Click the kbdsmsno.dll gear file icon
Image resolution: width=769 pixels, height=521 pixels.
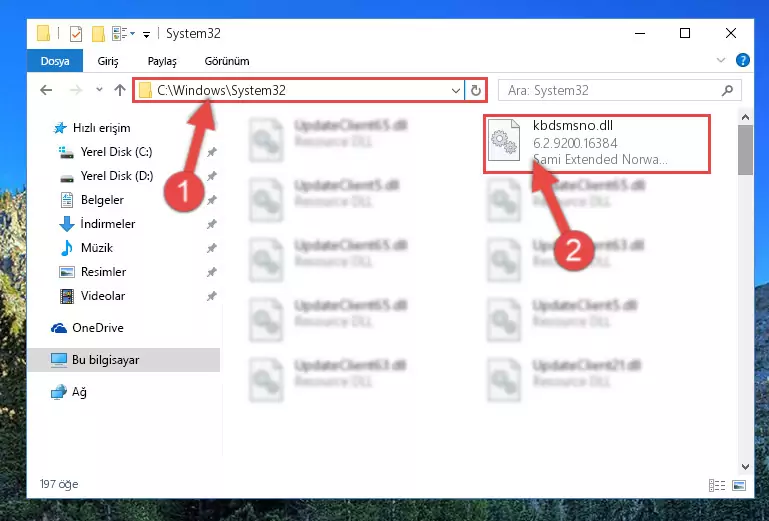pos(504,140)
